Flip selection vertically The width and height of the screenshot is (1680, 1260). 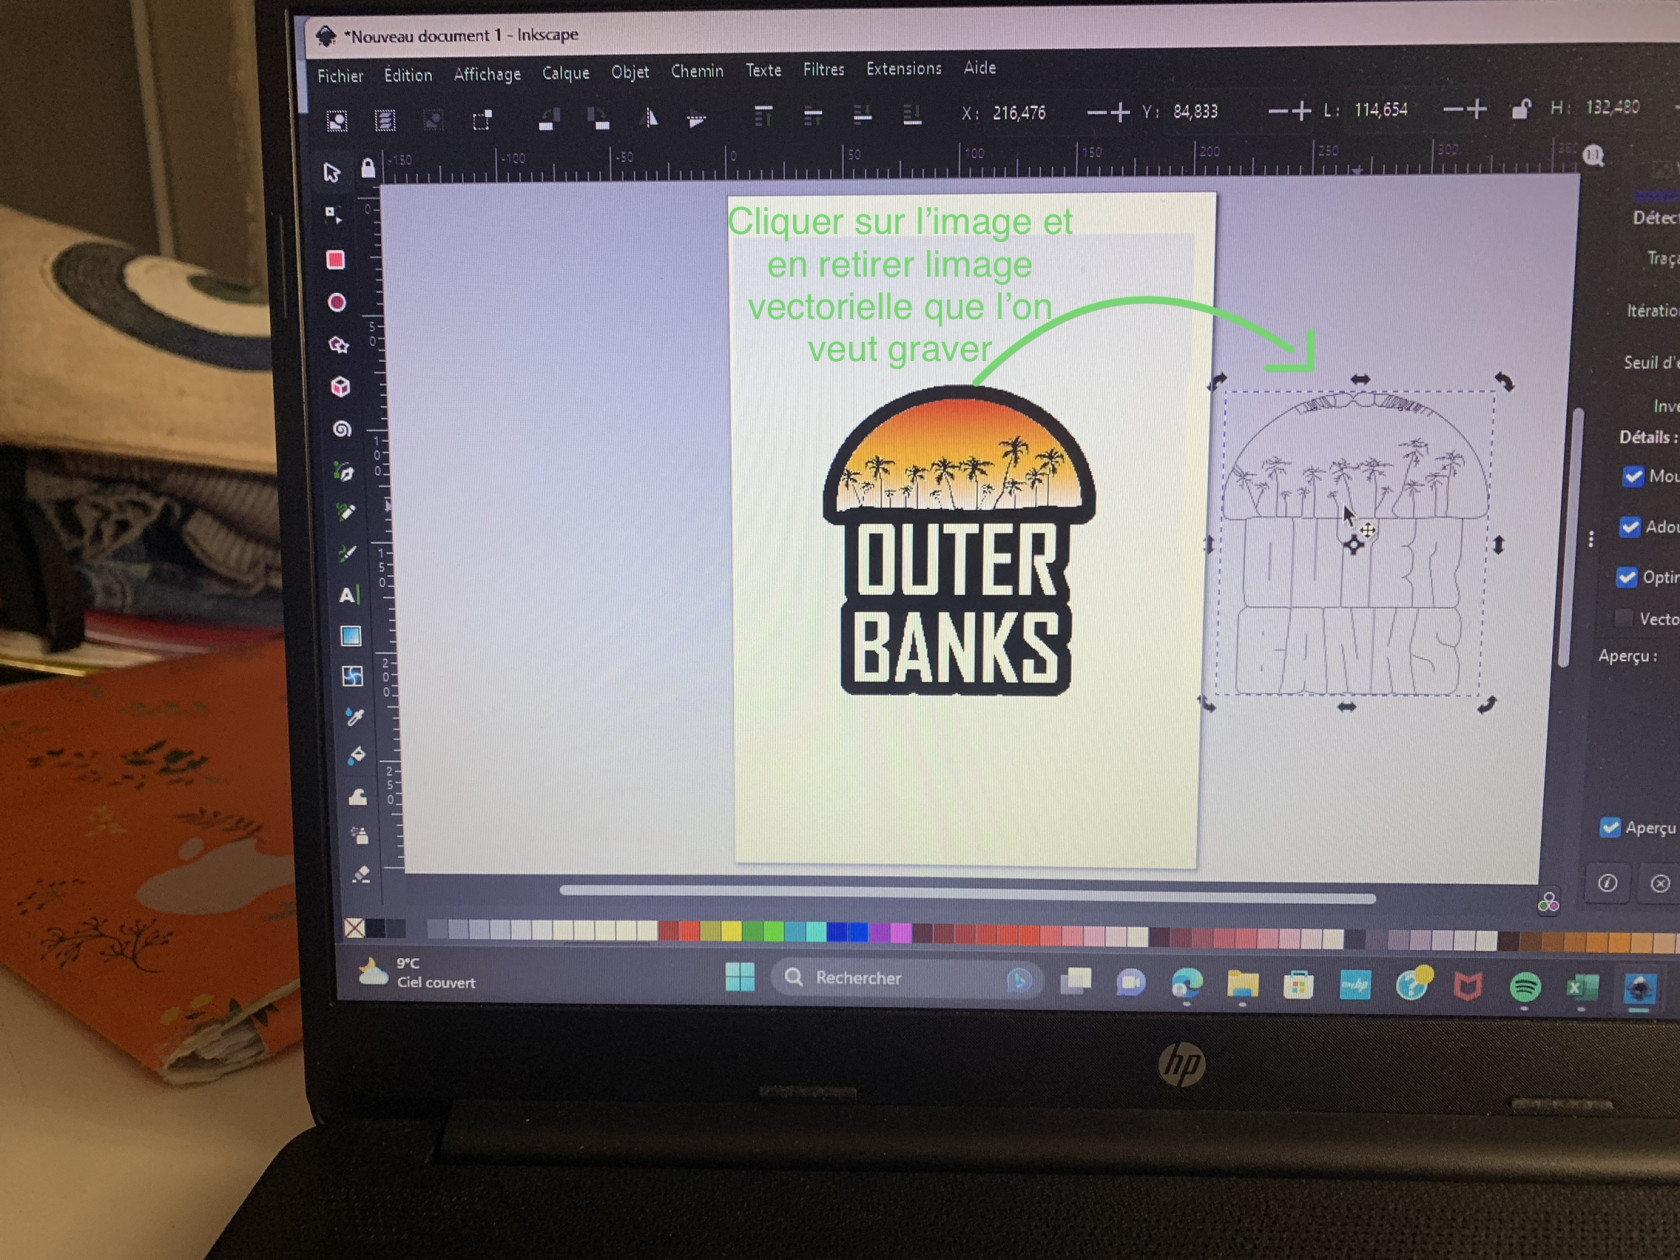pos(697,119)
